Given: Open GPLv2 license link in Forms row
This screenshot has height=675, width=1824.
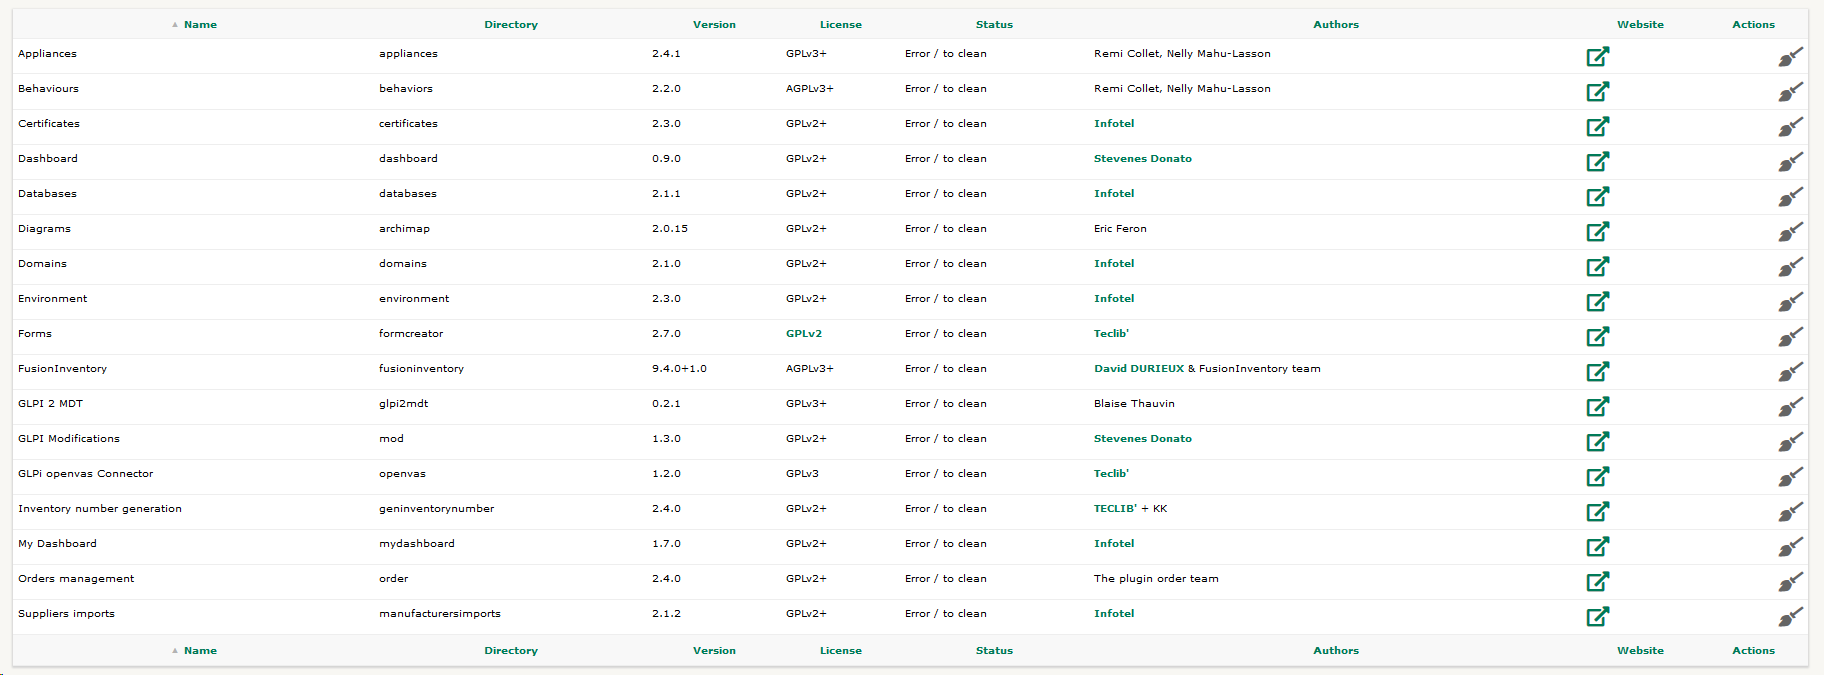Looking at the screenshot, I should point(804,334).
